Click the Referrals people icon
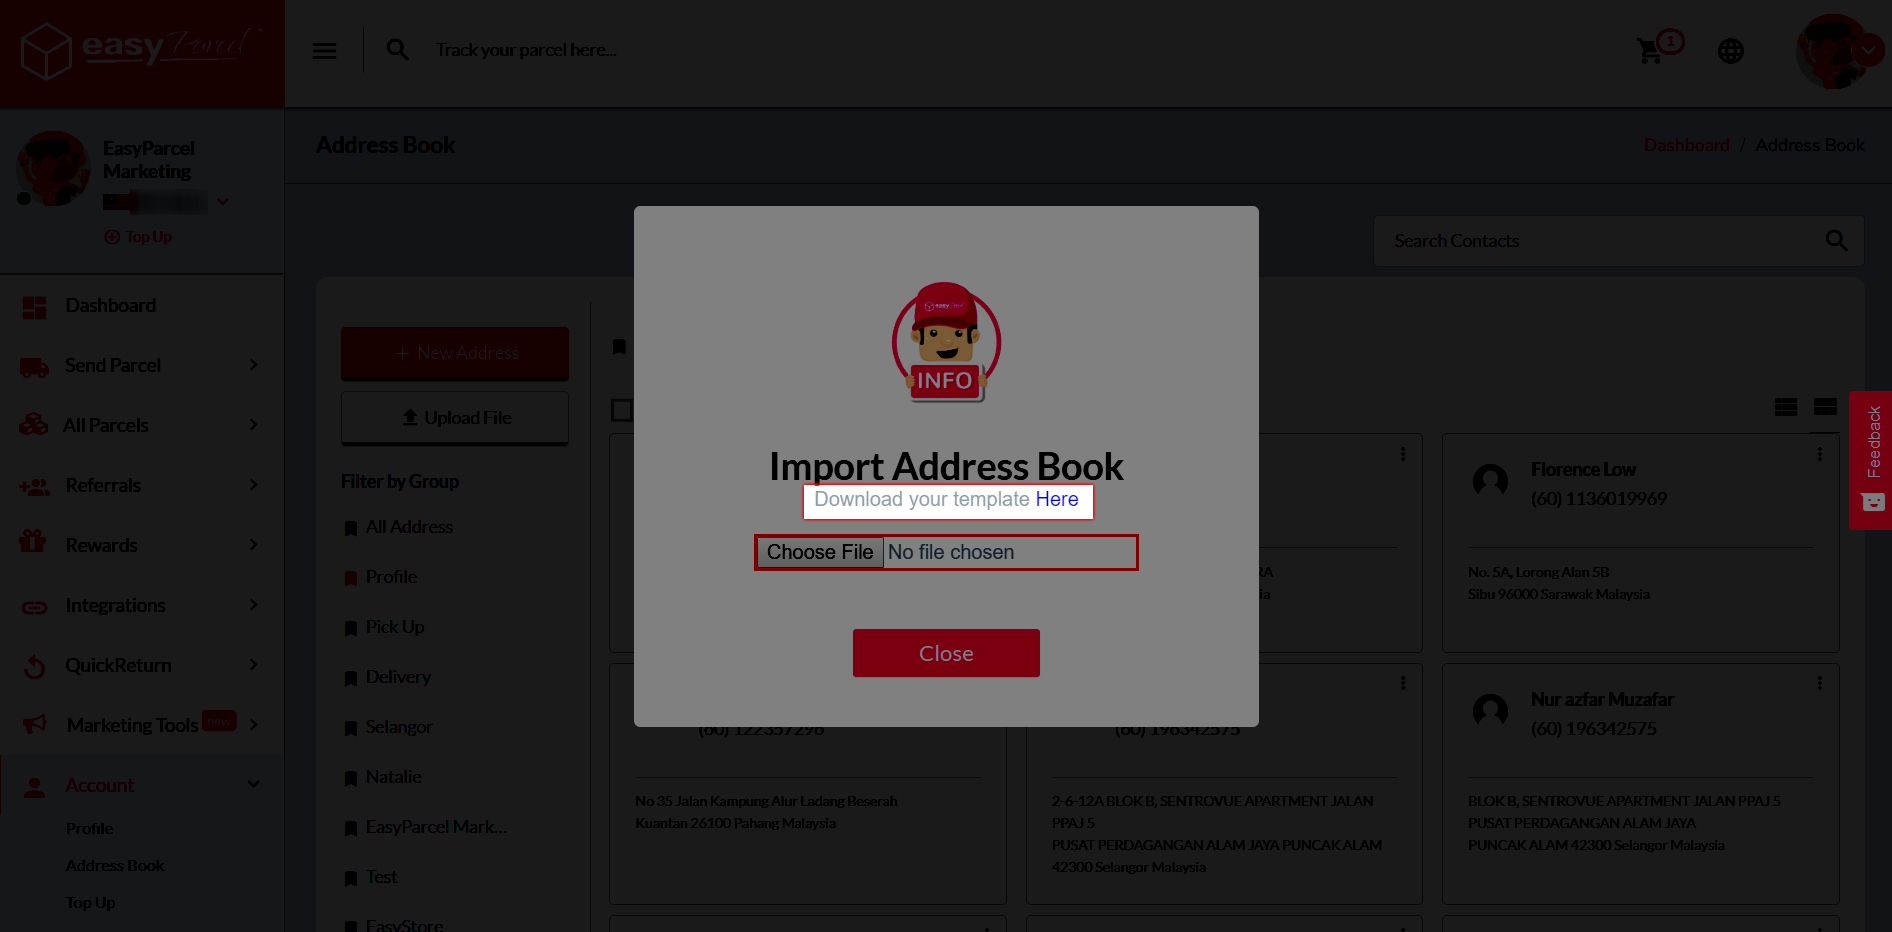1892x932 pixels. coord(34,487)
